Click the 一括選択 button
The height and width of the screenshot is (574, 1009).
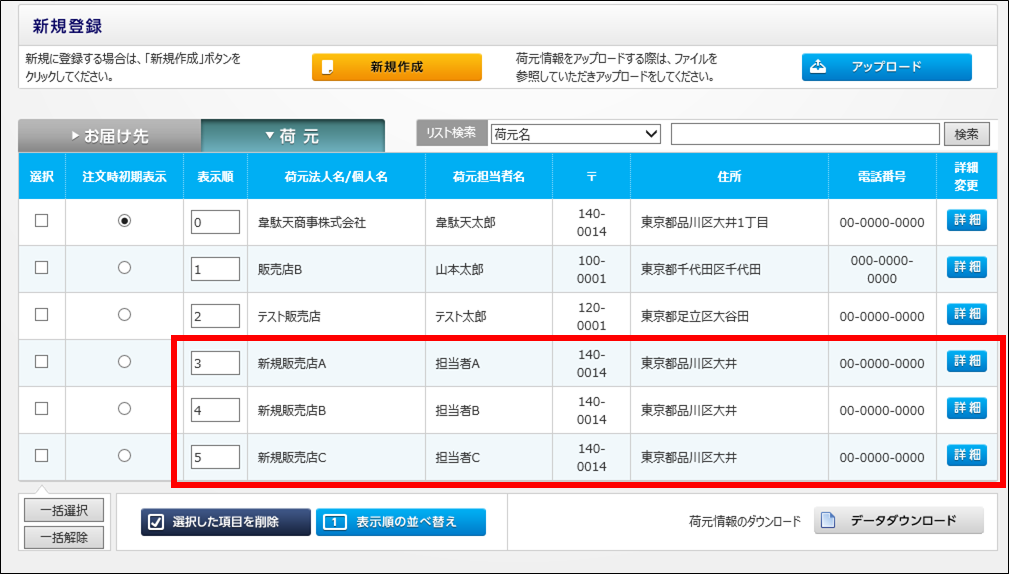(x=64, y=510)
